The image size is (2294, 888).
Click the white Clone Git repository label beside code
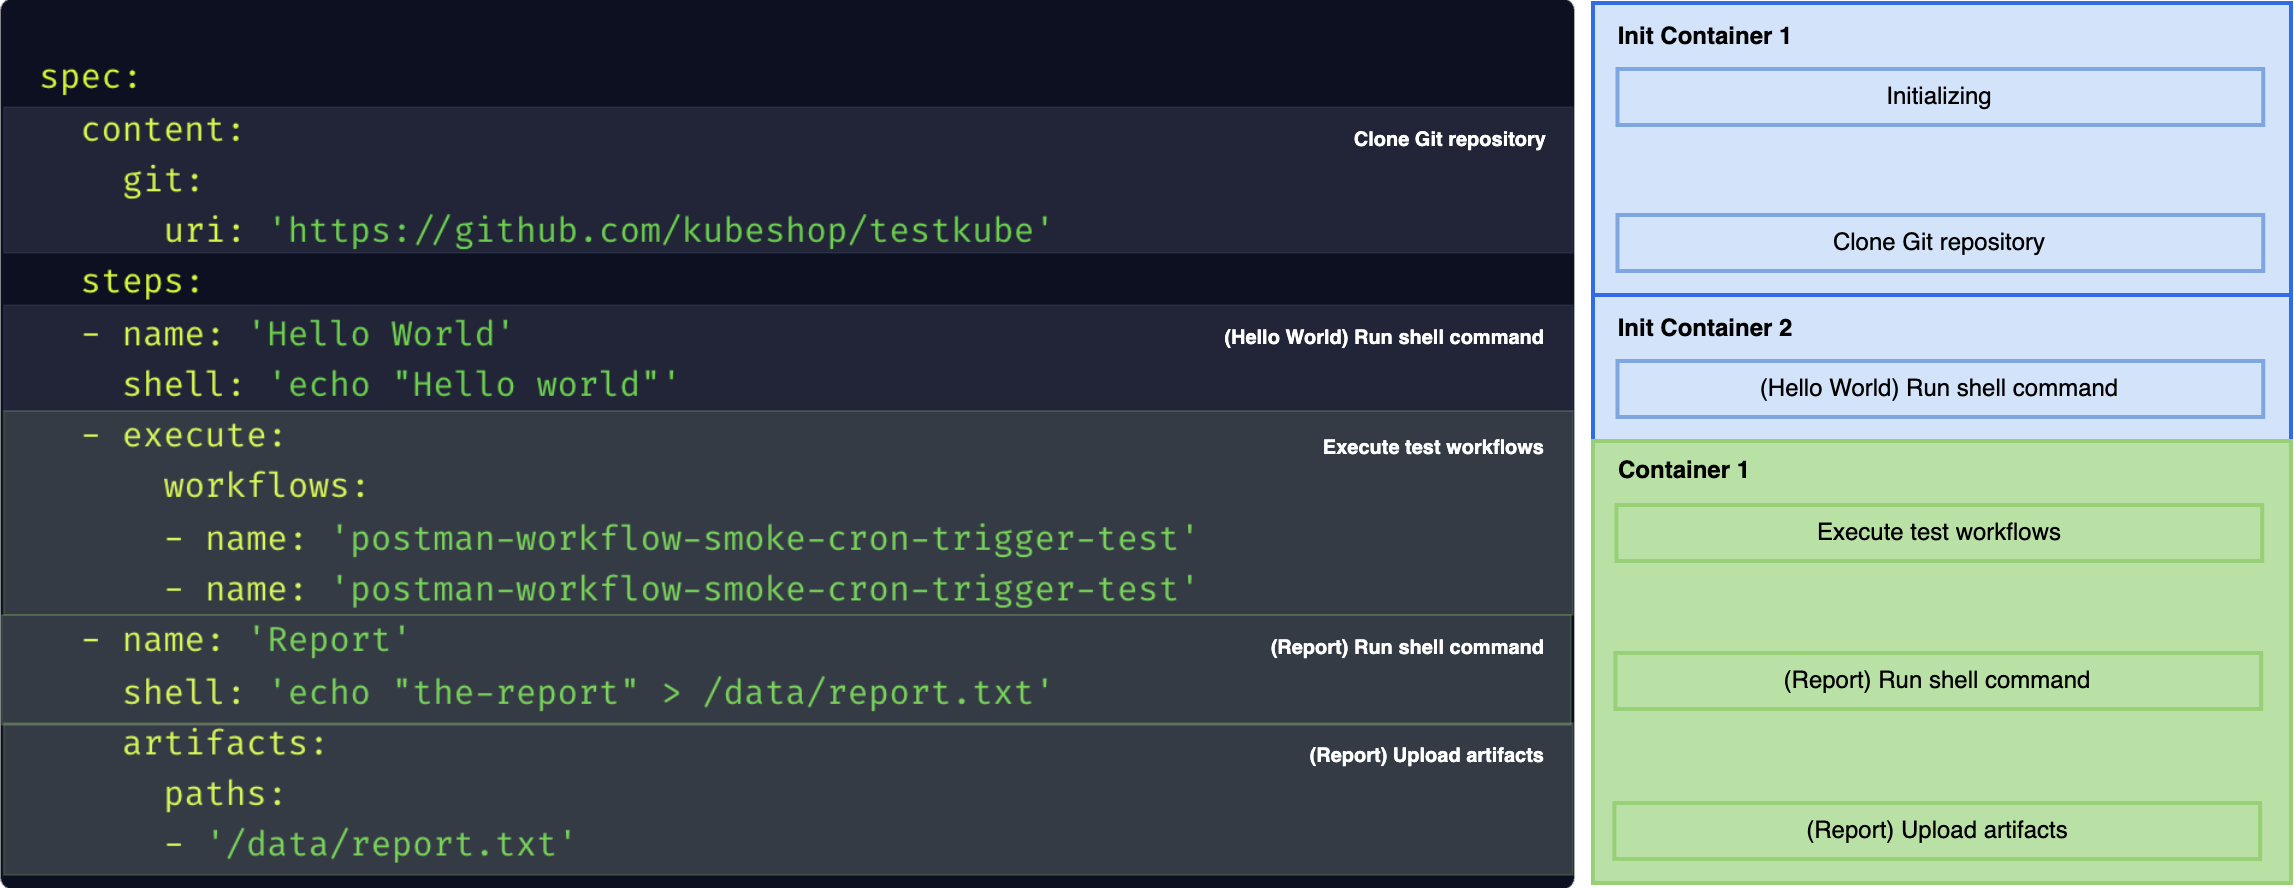tap(1449, 140)
